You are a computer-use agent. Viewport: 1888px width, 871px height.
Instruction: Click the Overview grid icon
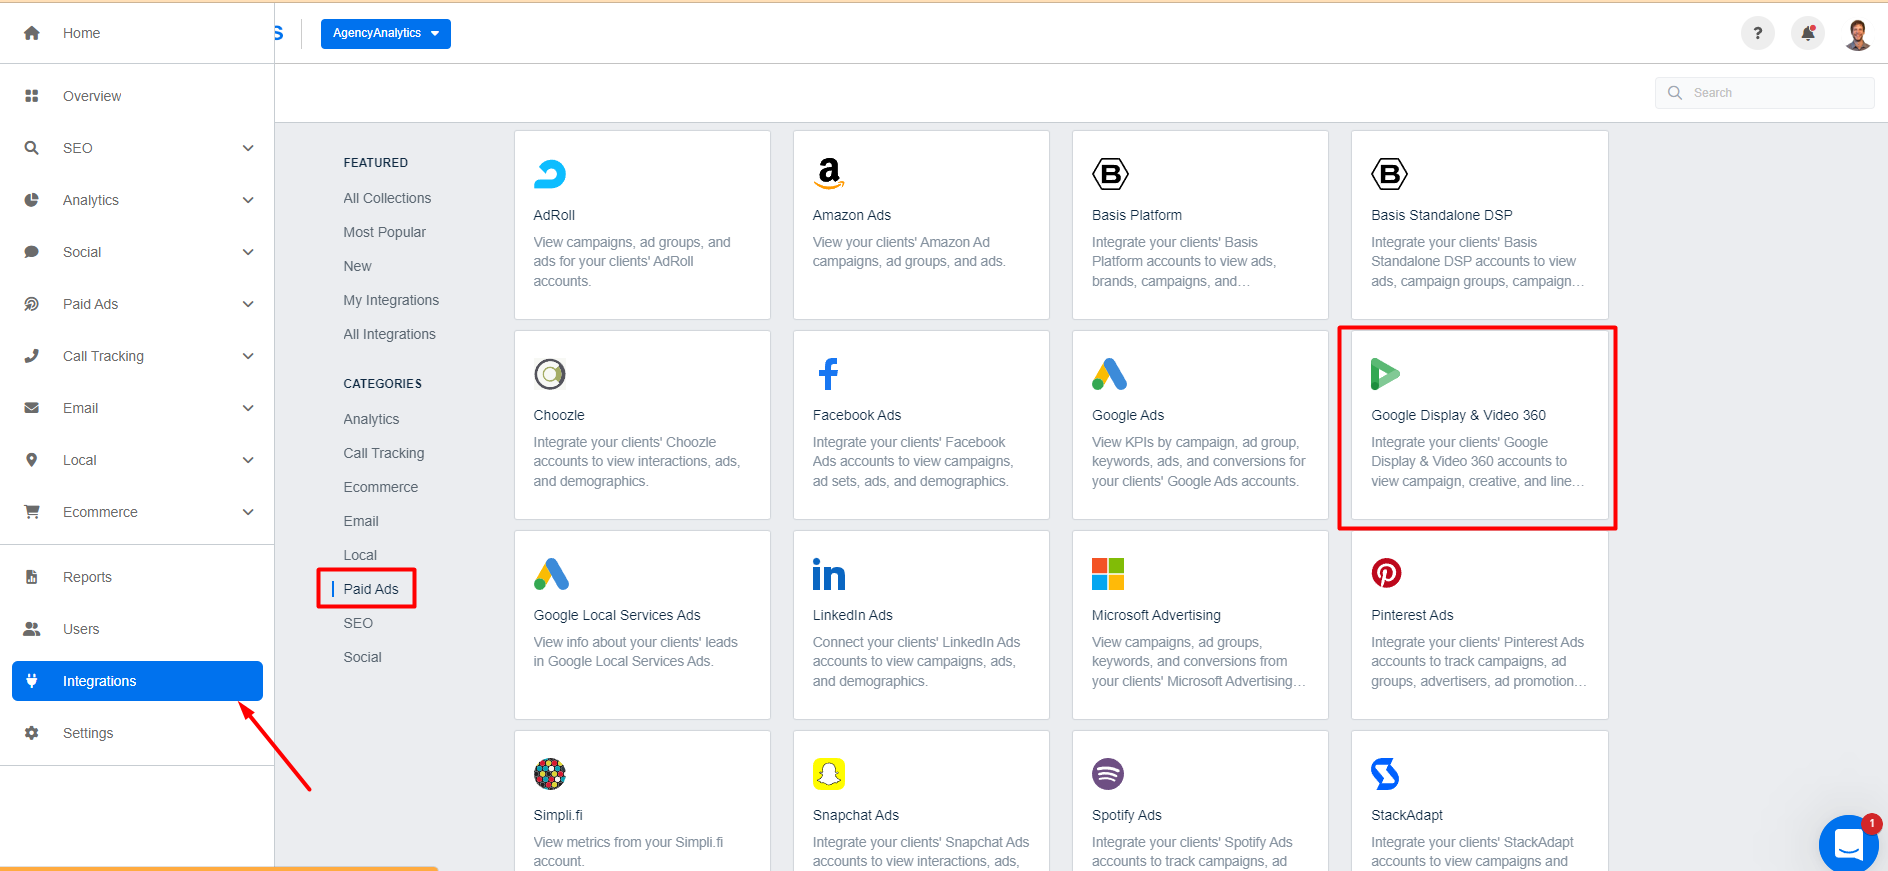click(32, 96)
